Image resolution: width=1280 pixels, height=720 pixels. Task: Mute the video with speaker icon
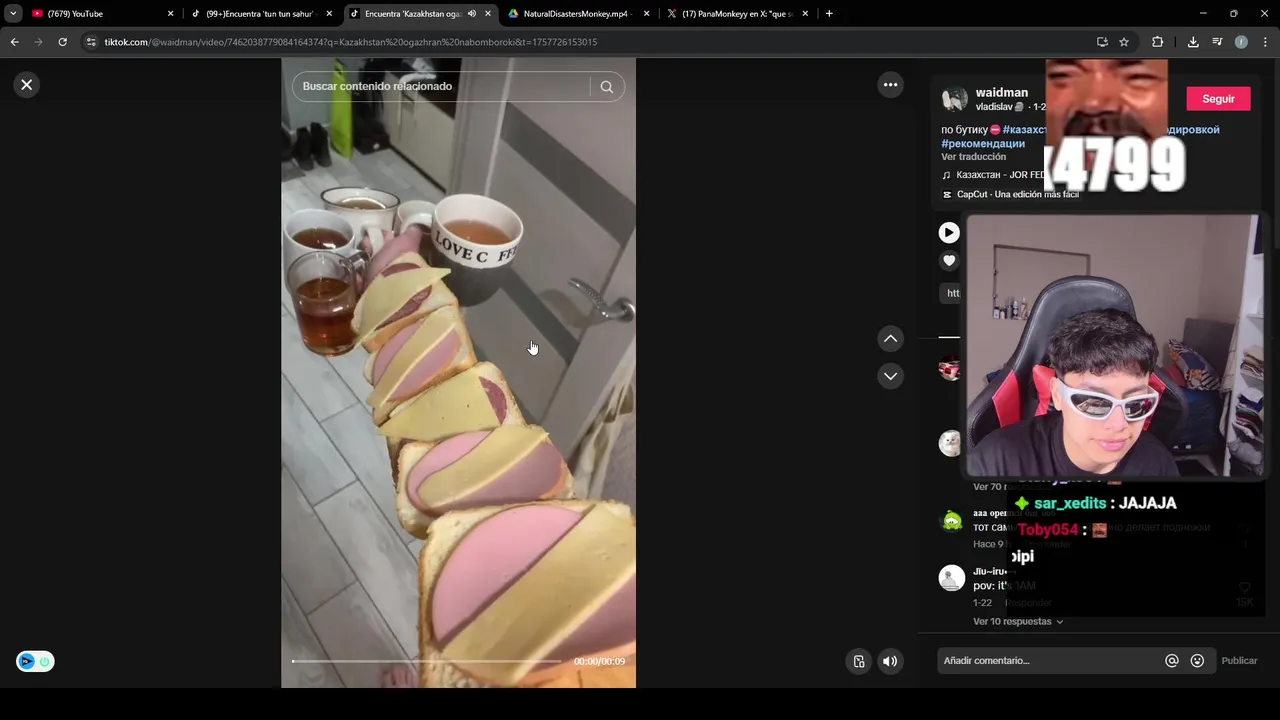(x=890, y=661)
